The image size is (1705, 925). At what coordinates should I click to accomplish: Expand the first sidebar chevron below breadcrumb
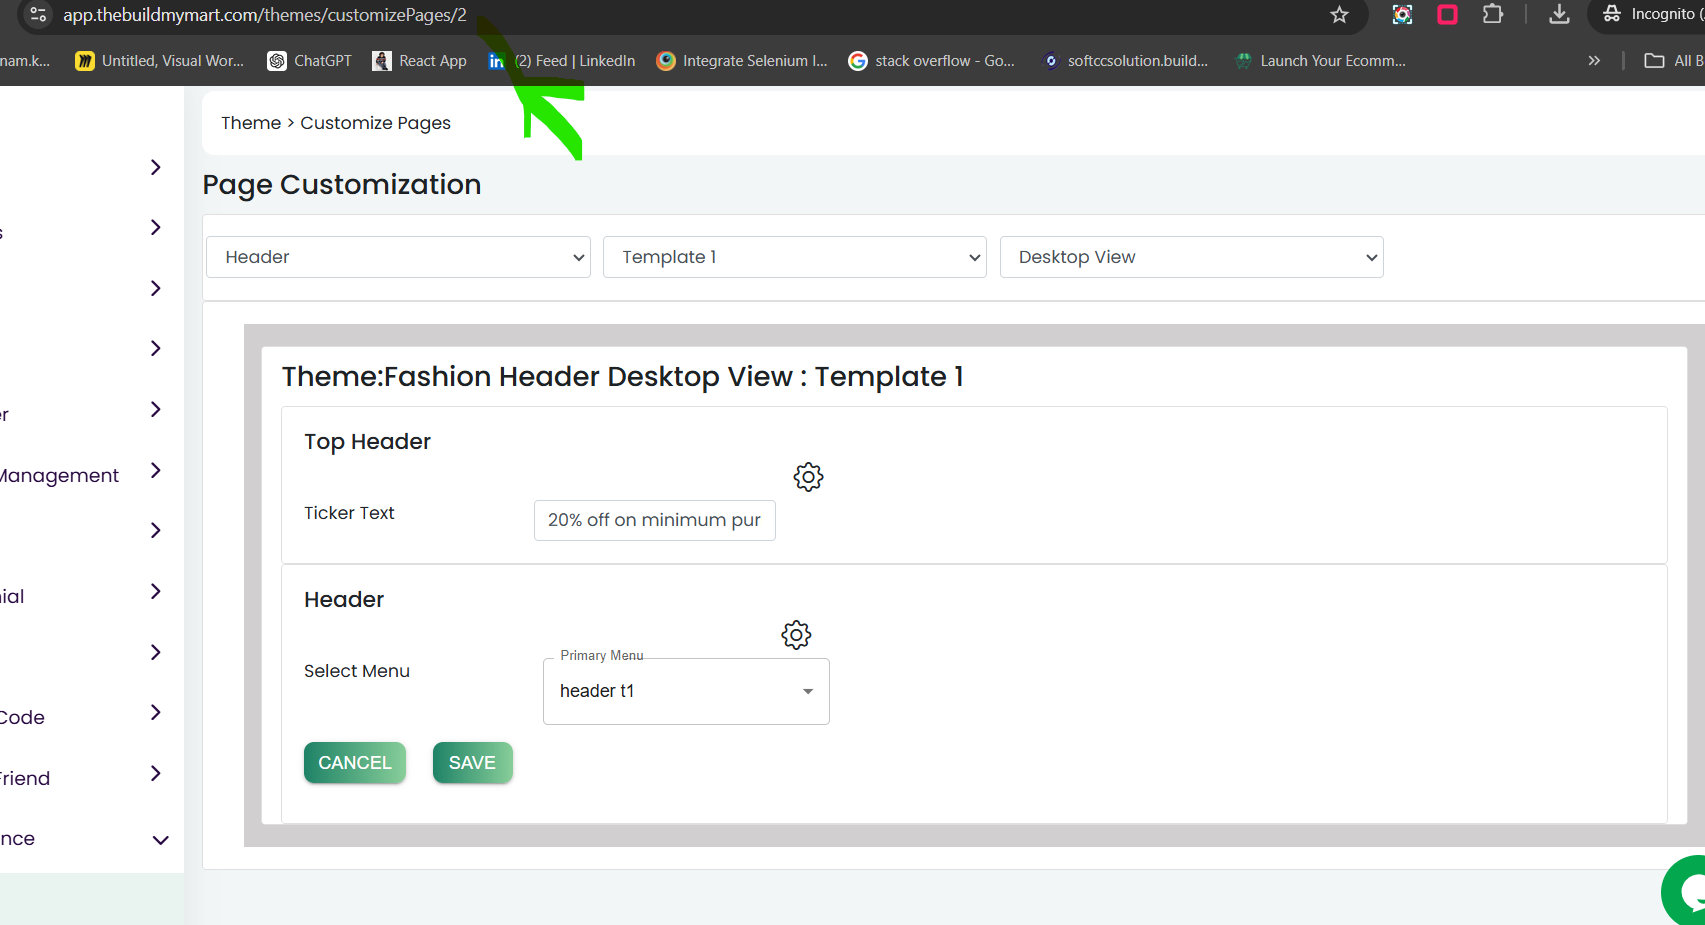[x=155, y=167]
